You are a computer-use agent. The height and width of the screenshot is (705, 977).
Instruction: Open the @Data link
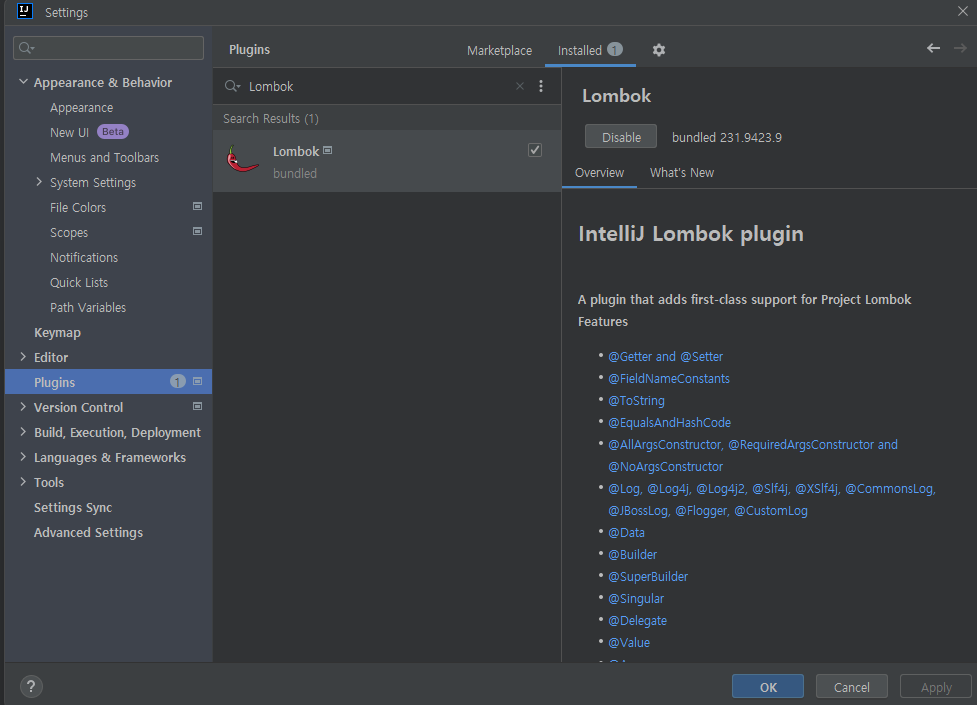click(626, 532)
